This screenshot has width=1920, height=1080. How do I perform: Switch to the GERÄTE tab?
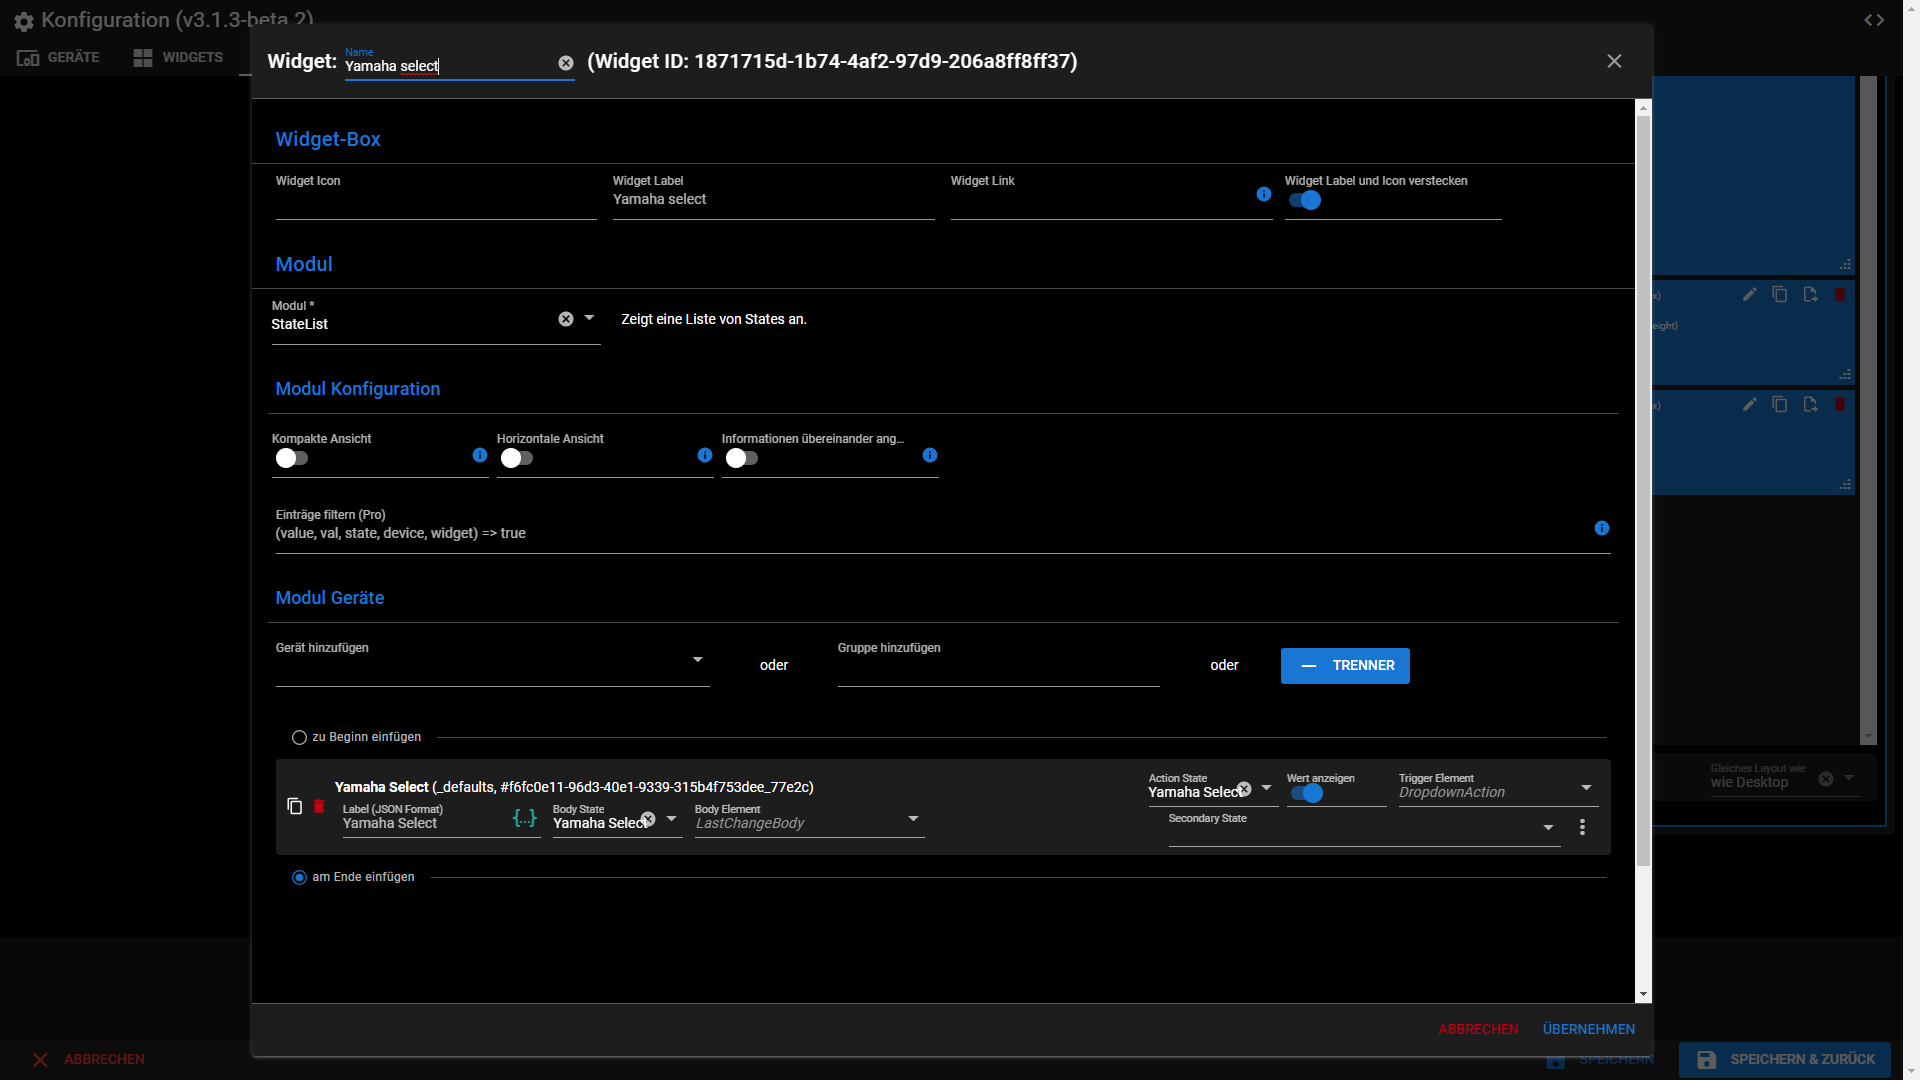click(x=58, y=57)
